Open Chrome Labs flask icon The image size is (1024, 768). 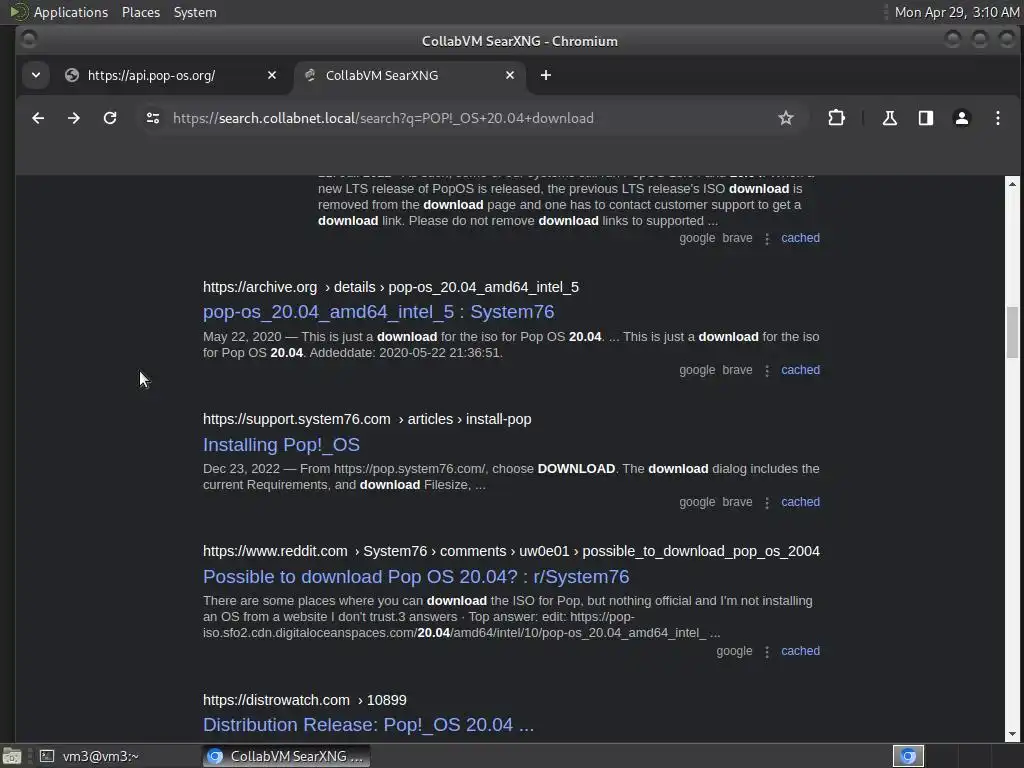(889, 118)
